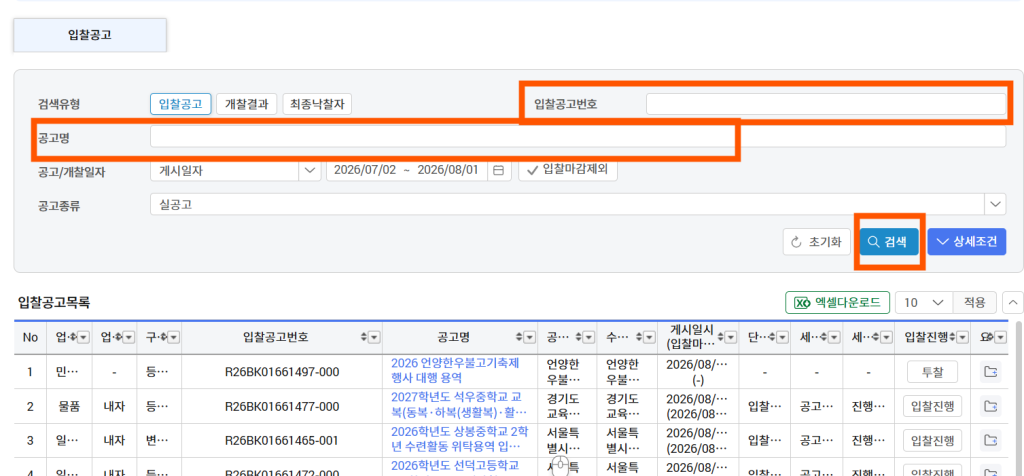Open filter dropdown of 입찰공고번호 column
Image resolution: width=1024 pixels, height=476 pixels.
pyautogui.click(x=374, y=337)
